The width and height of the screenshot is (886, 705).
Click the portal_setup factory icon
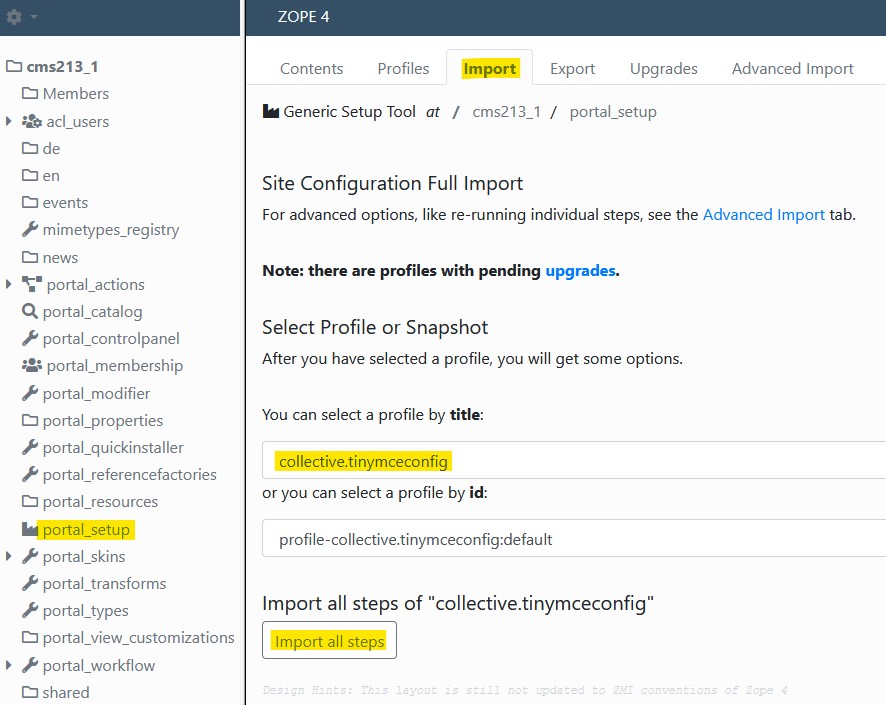coord(30,529)
